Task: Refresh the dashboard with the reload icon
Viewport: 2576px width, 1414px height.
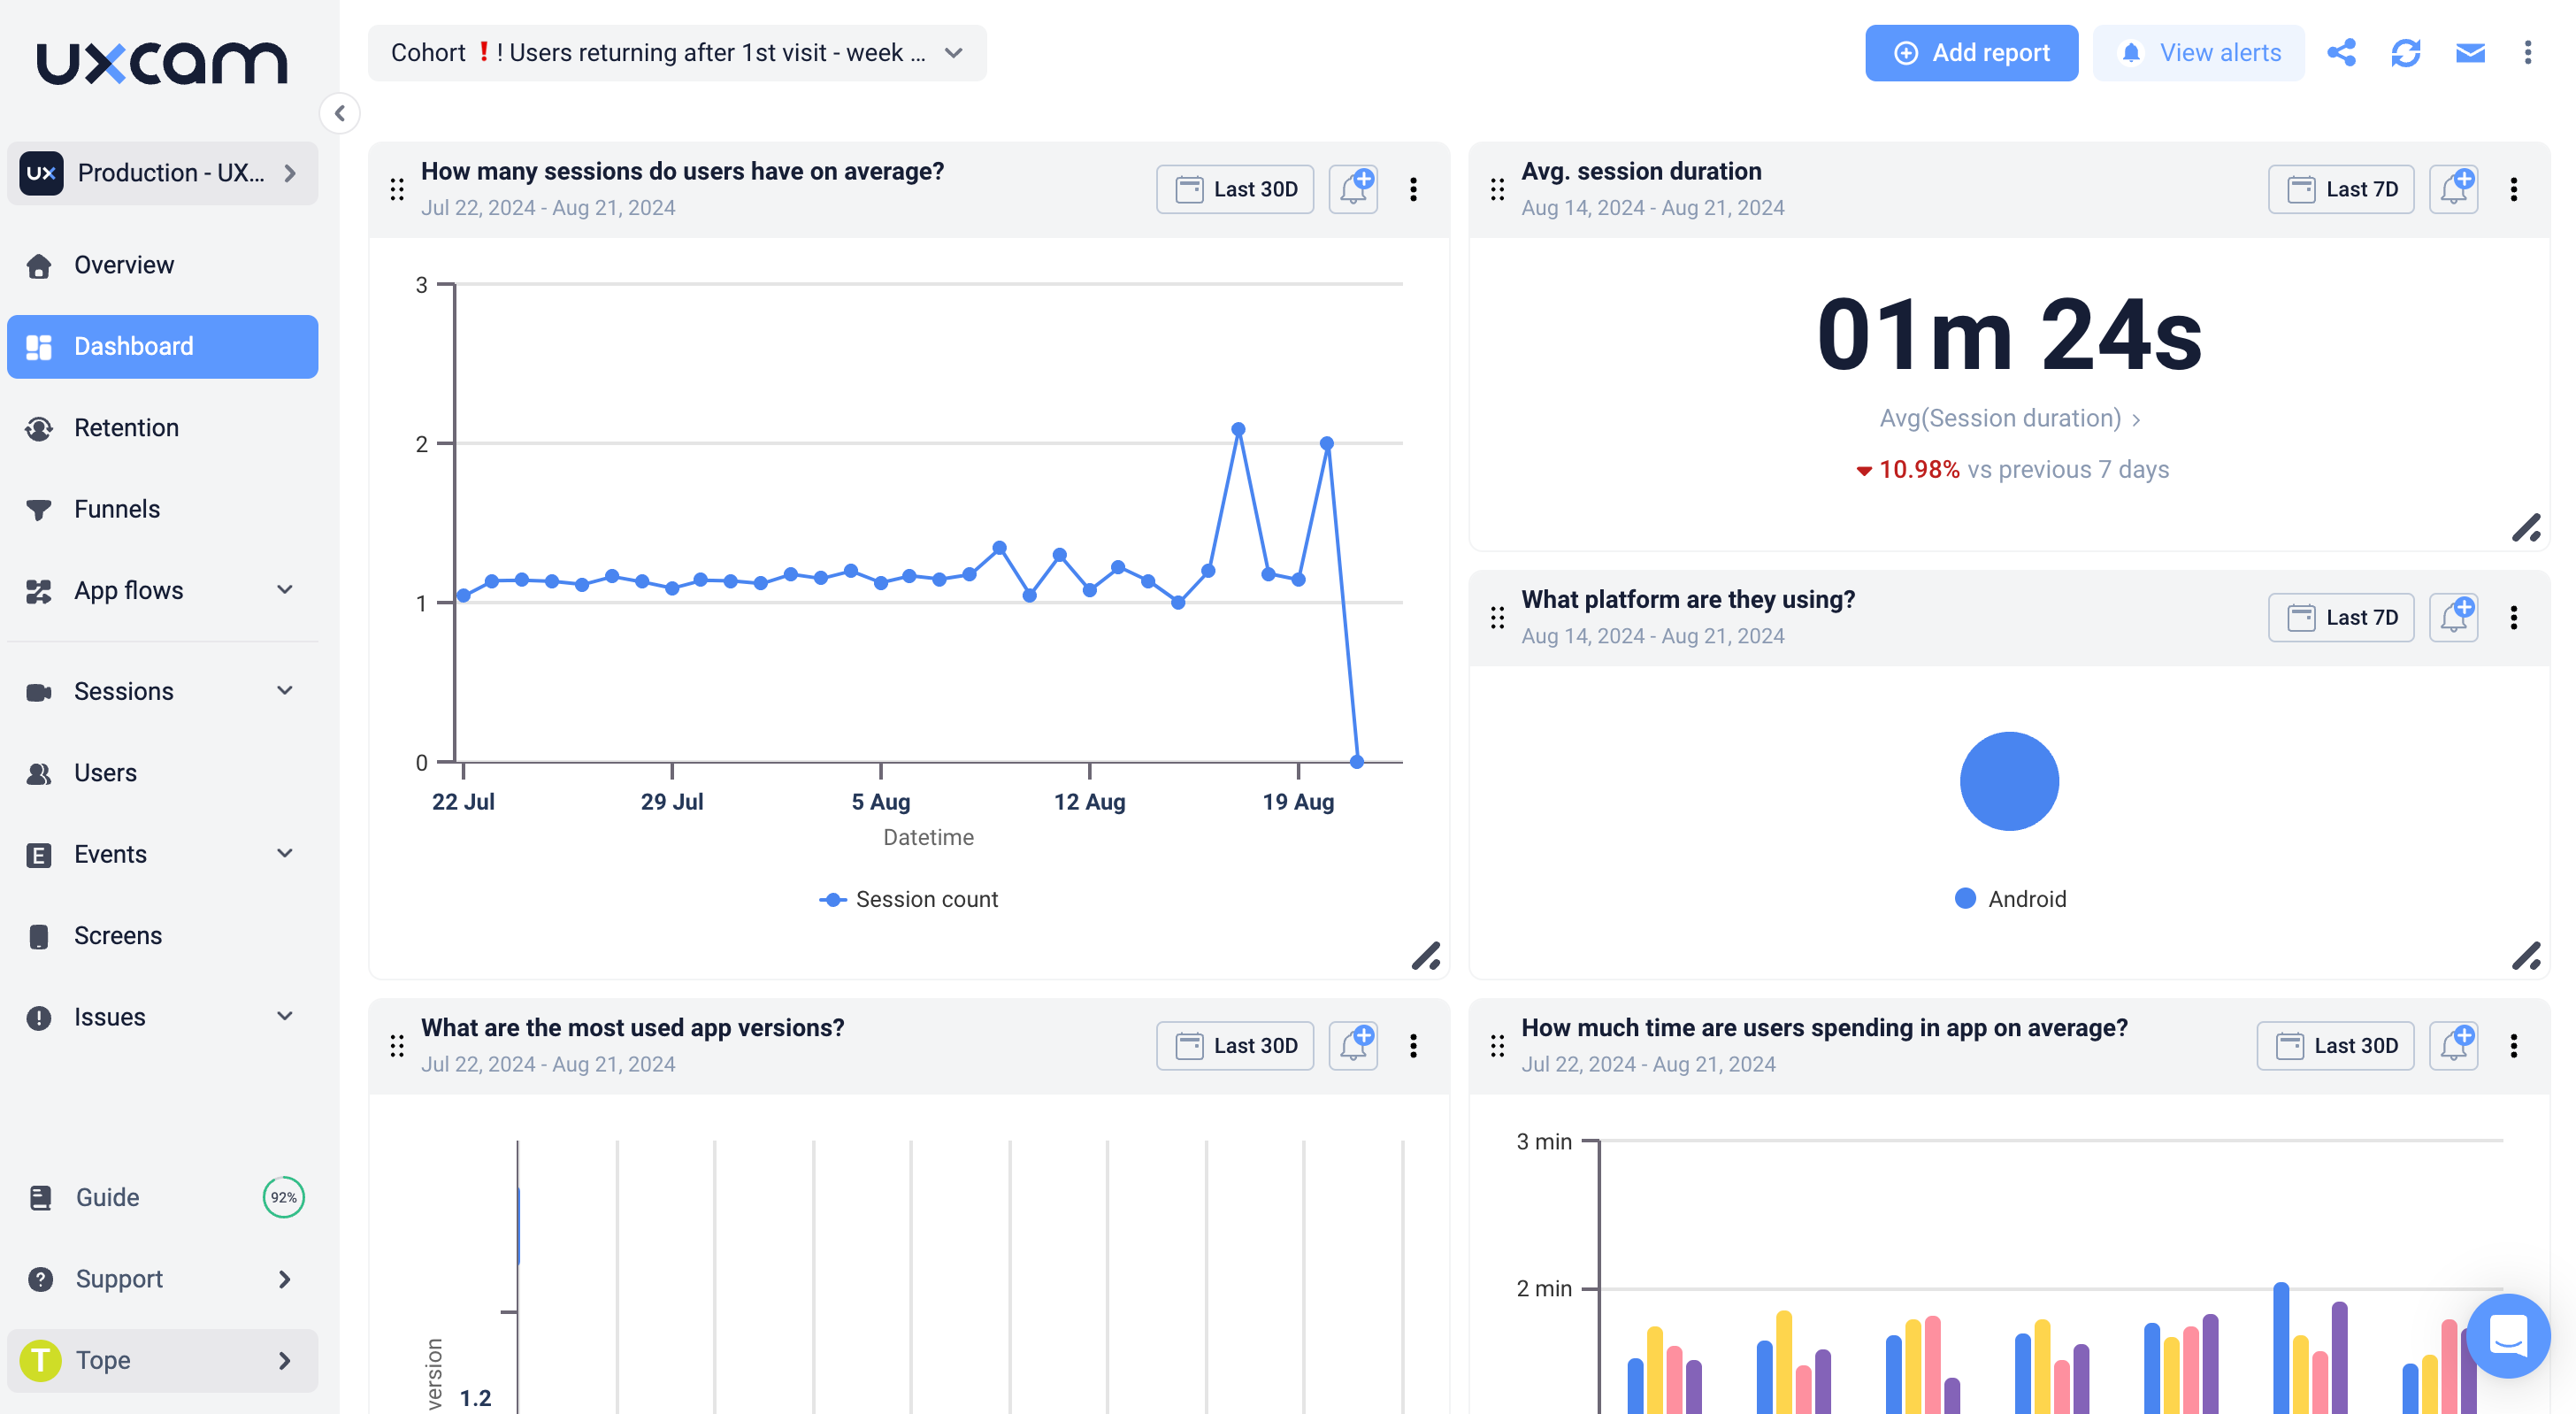Action: (x=2405, y=53)
